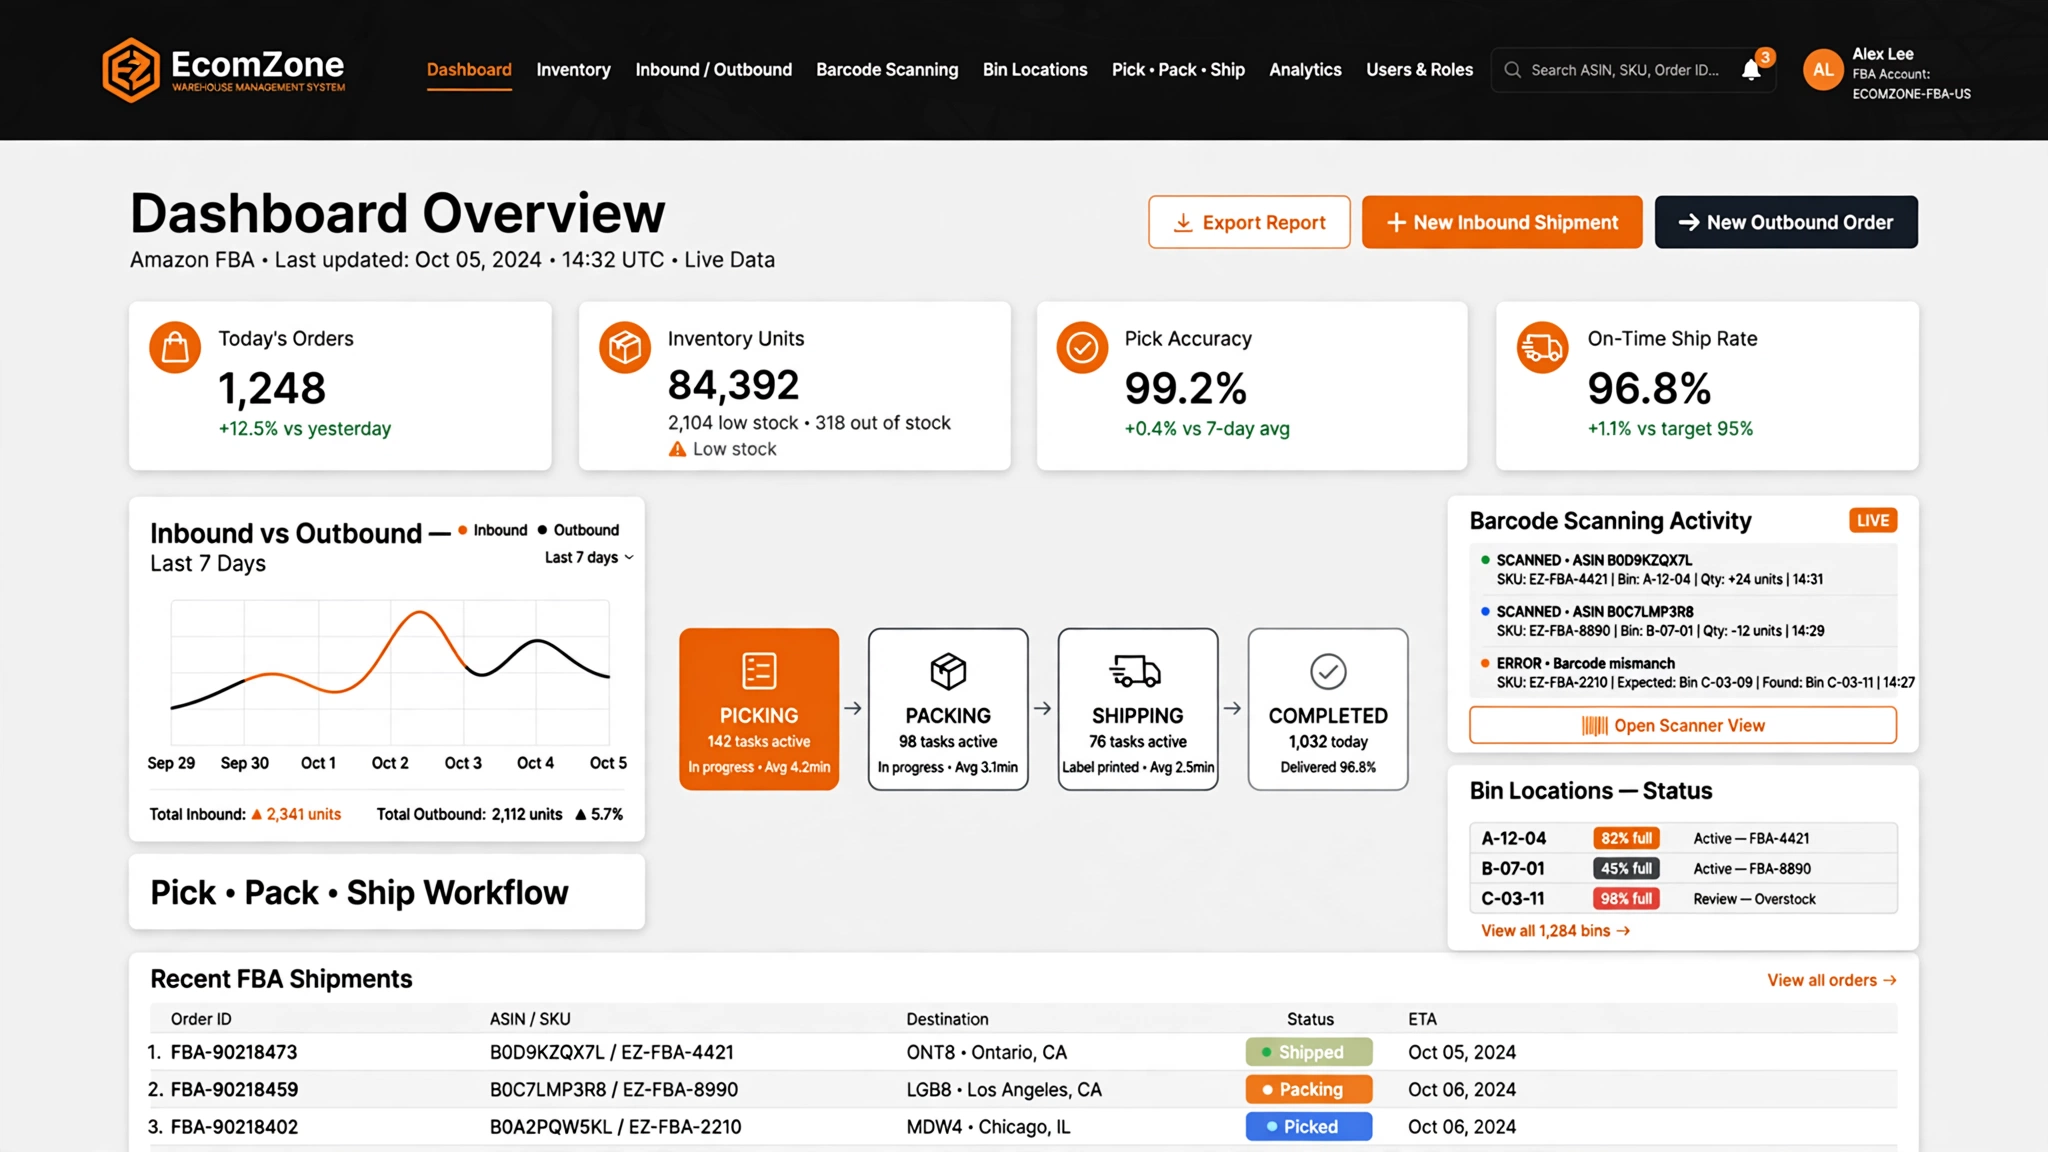Click the search magnifier icon

pos(1512,70)
